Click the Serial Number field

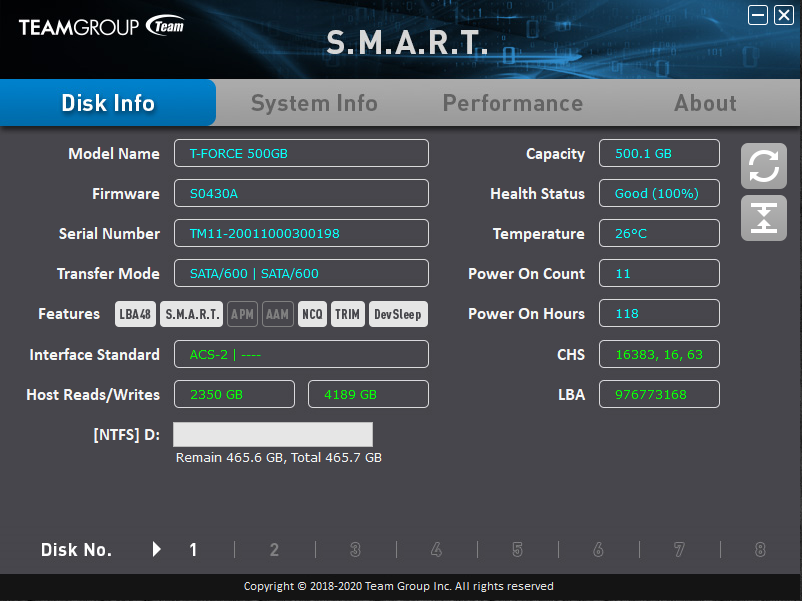(x=301, y=233)
